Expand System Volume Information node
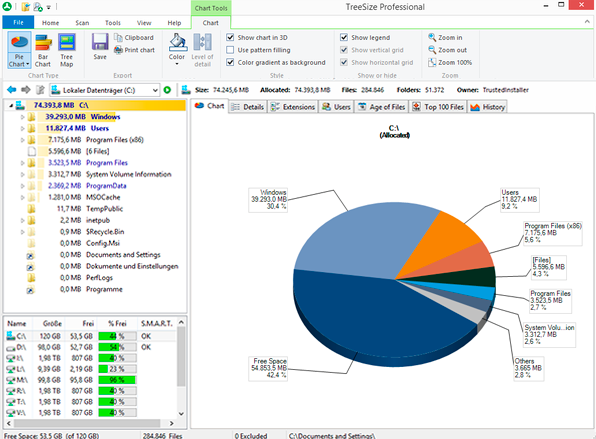Image resolution: width=596 pixels, height=439 pixels. click(x=22, y=174)
